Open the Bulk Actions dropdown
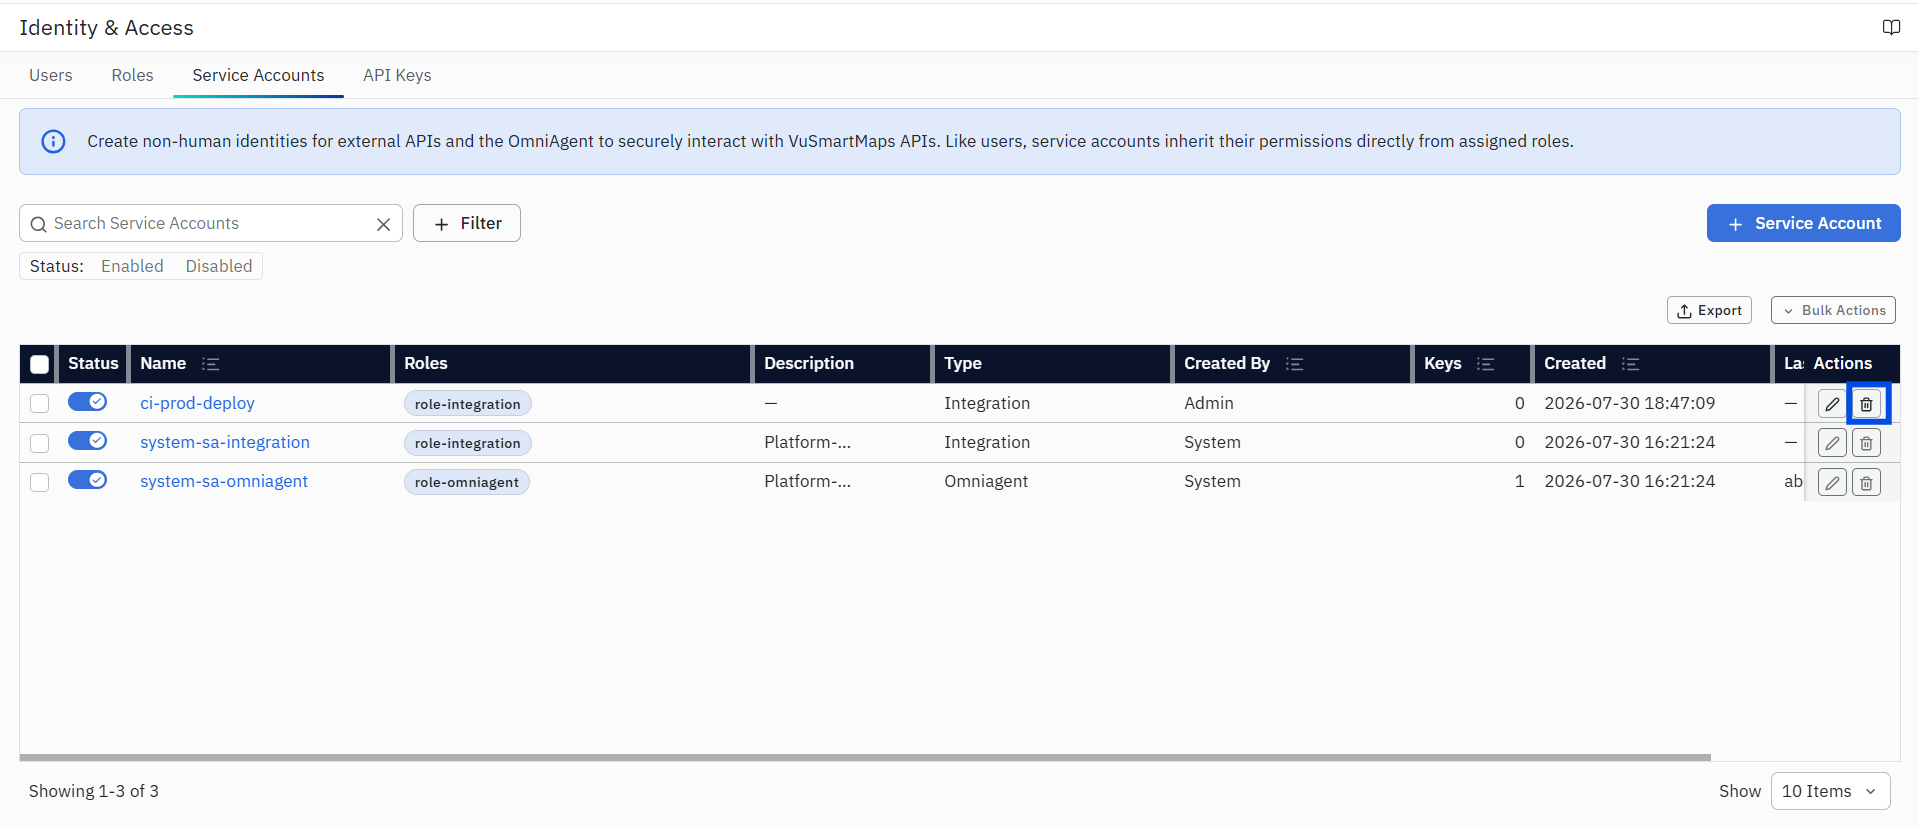This screenshot has width=1918, height=826. pos(1833,310)
